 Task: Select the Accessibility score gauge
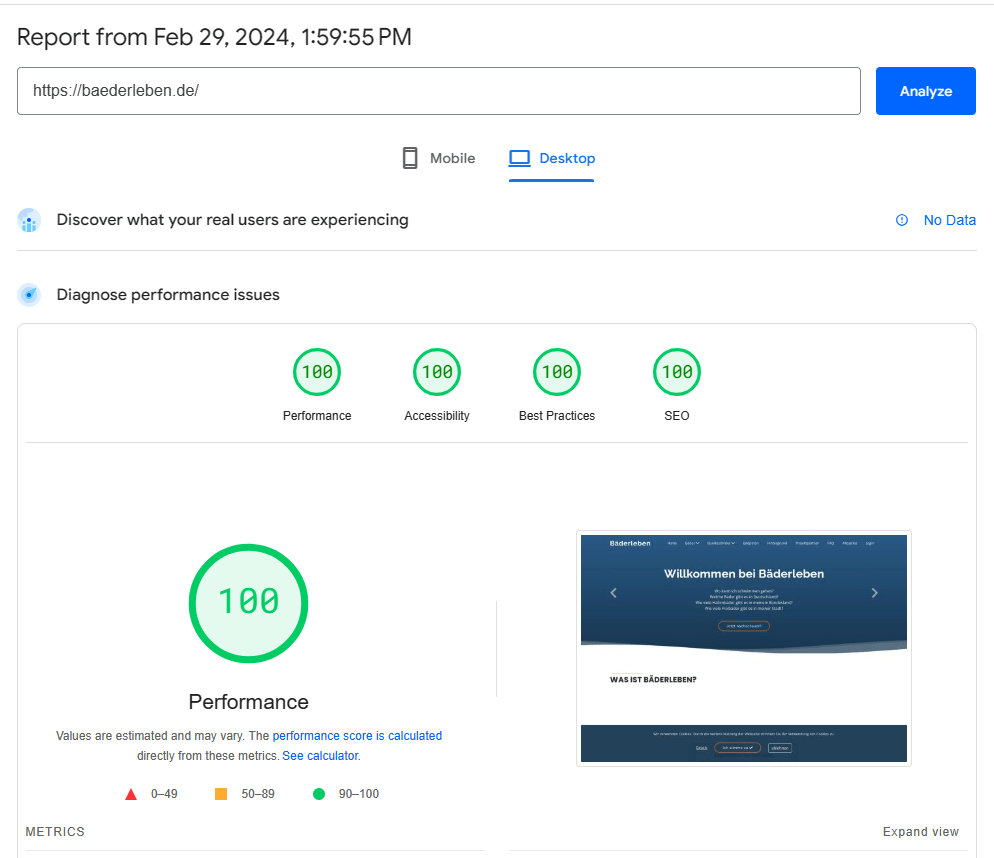(437, 372)
